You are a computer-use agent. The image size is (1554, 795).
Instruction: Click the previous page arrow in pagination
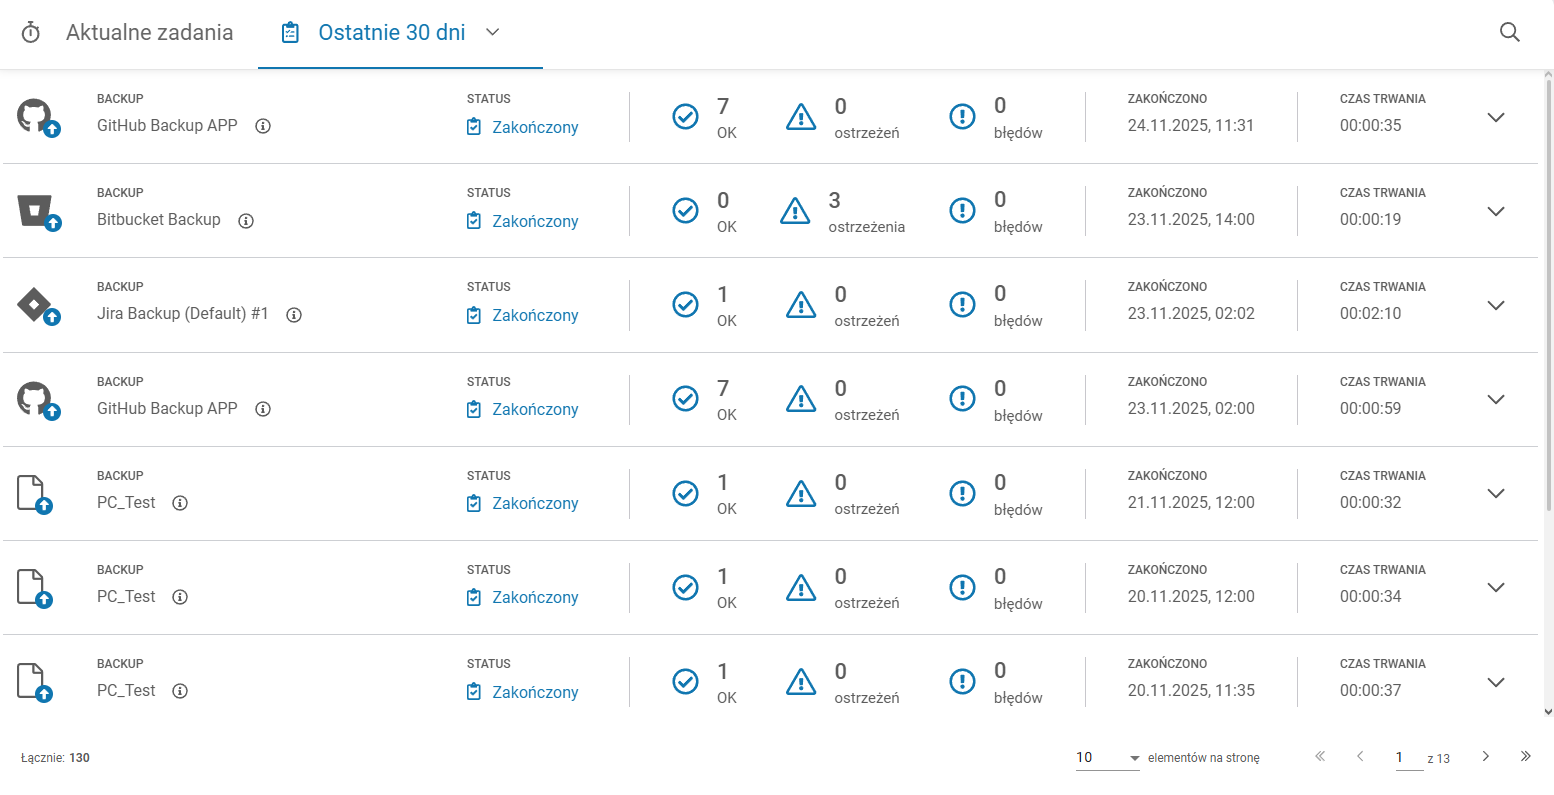(x=1360, y=756)
